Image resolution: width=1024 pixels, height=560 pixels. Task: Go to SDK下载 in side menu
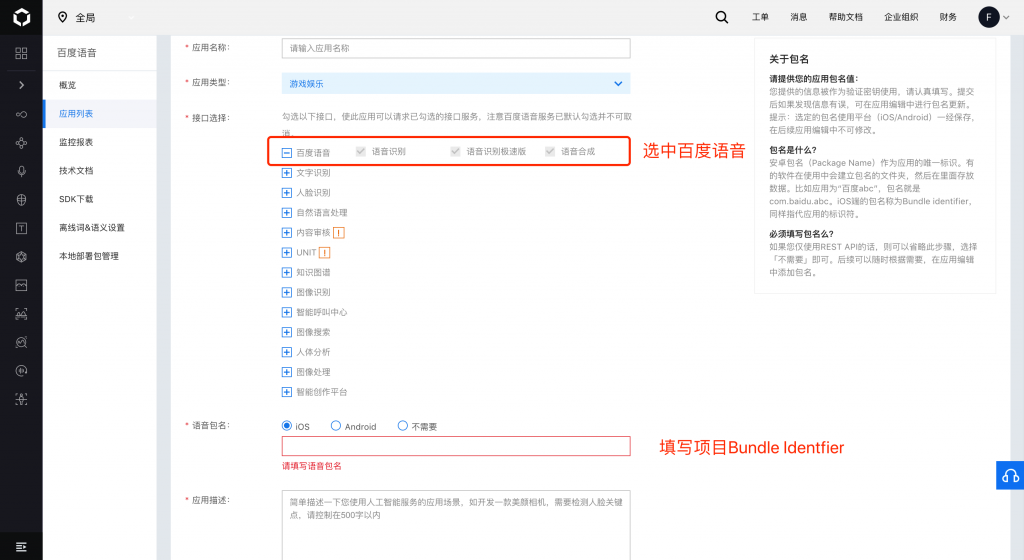(x=76, y=199)
